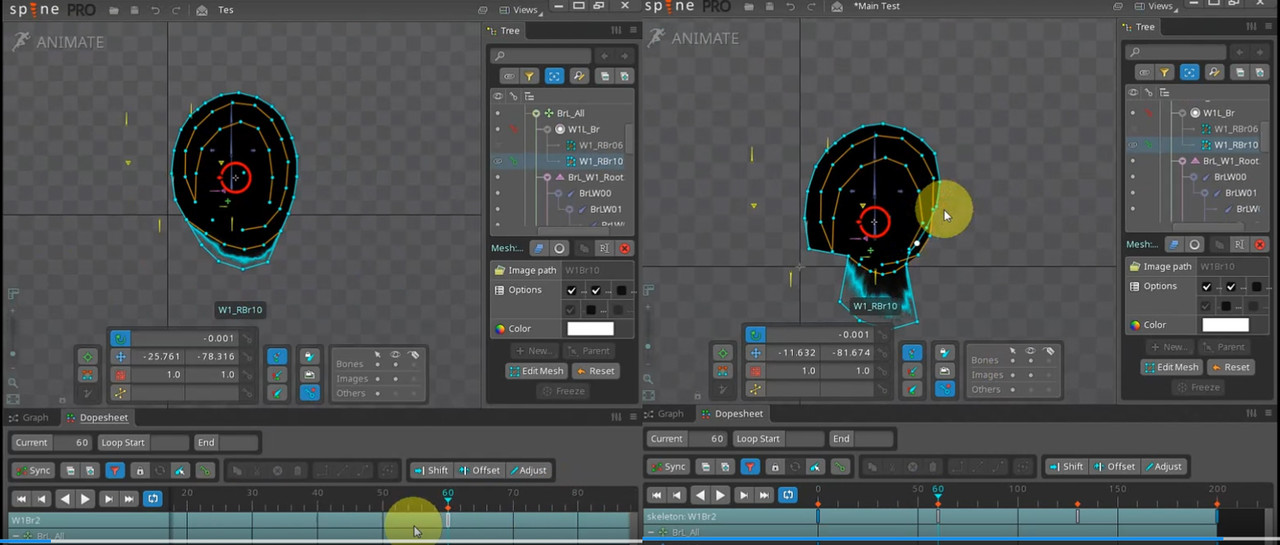Collapse the BrL_W1_Root node in right tree

coord(1180,161)
